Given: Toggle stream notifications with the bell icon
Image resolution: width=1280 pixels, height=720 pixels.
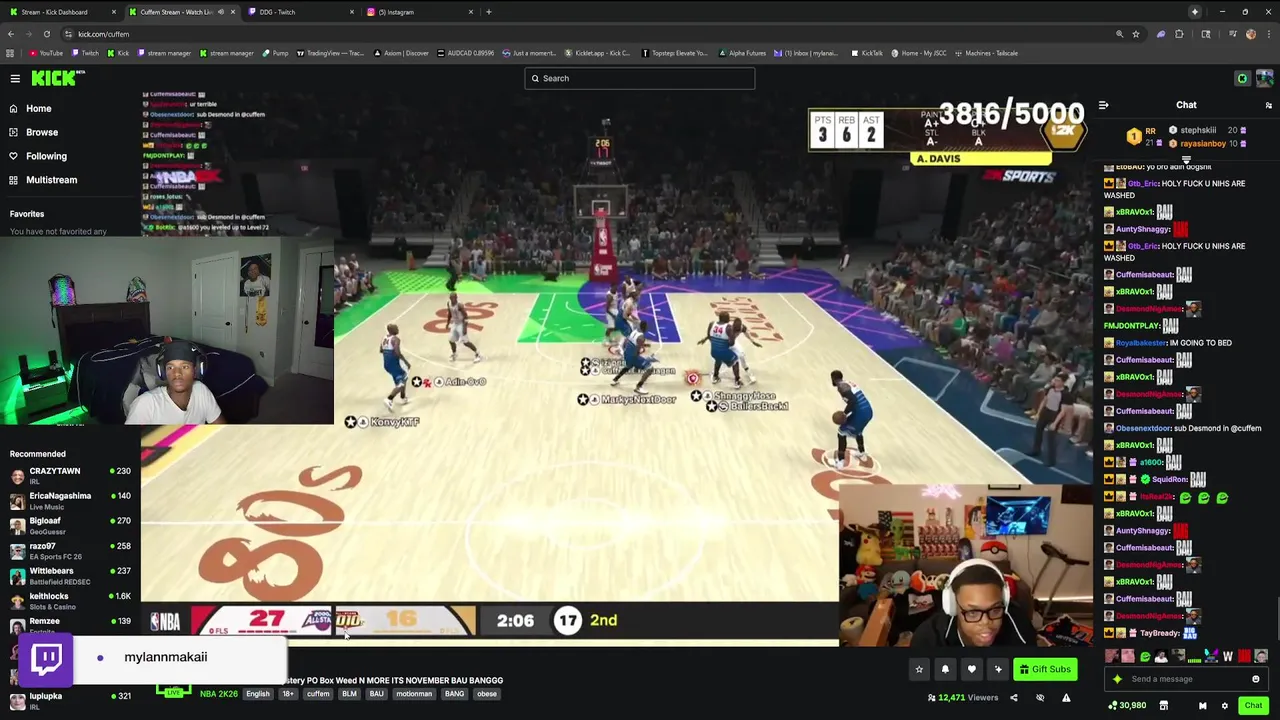Looking at the screenshot, I should coord(945,669).
